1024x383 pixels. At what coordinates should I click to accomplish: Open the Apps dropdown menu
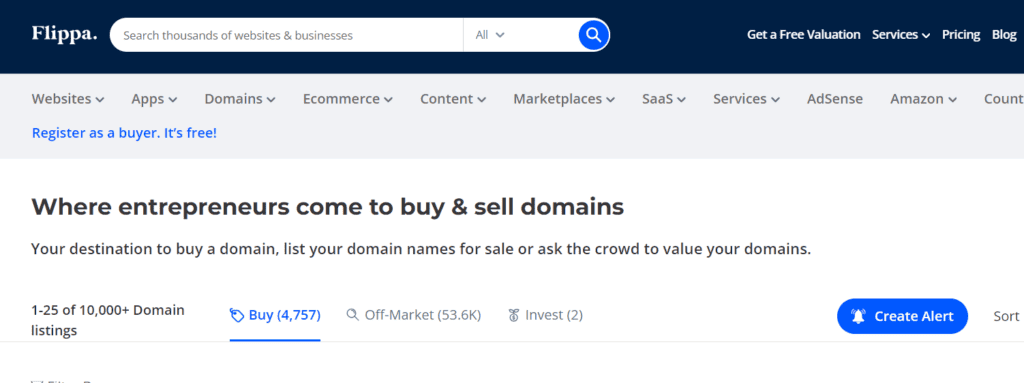point(154,99)
